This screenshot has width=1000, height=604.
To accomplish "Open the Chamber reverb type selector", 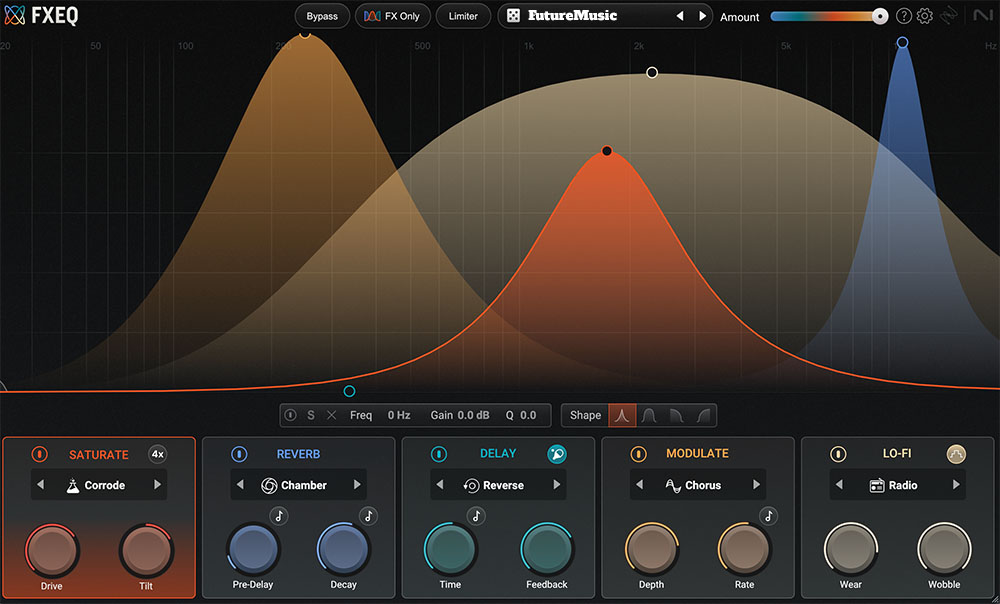I will click(x=298, y=485).
